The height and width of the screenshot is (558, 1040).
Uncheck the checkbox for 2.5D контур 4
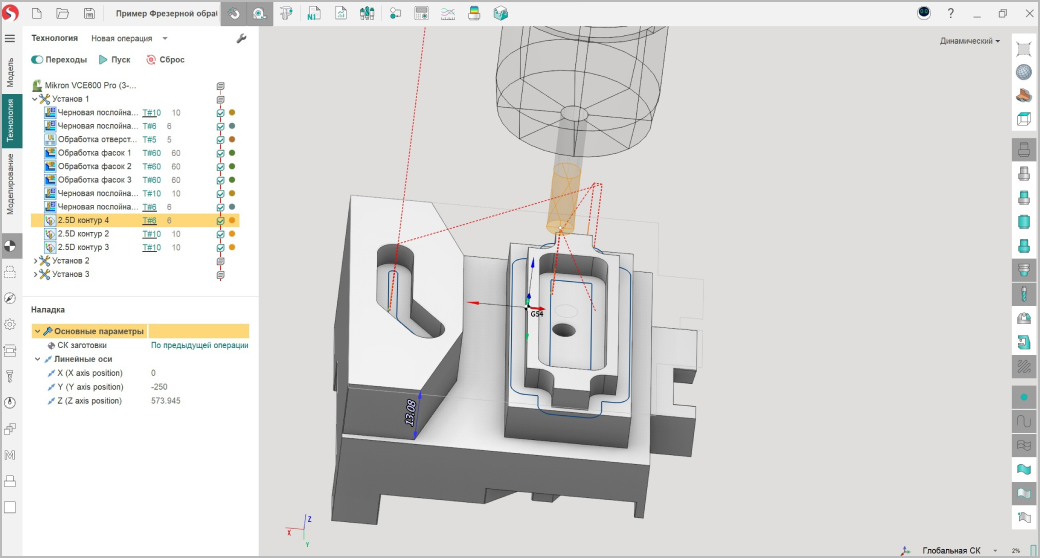(x=220, y=220)
